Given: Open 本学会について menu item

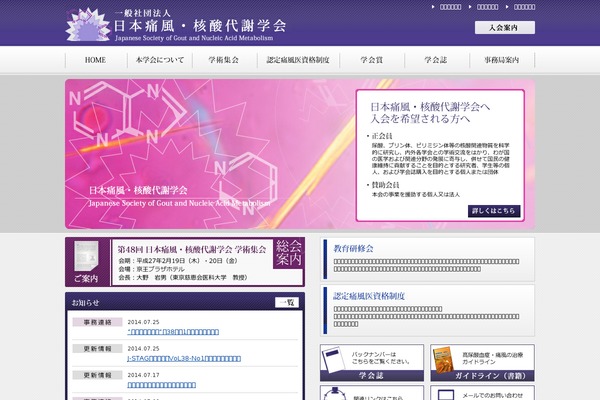Looking at the screenshot, I should [160, 60].
